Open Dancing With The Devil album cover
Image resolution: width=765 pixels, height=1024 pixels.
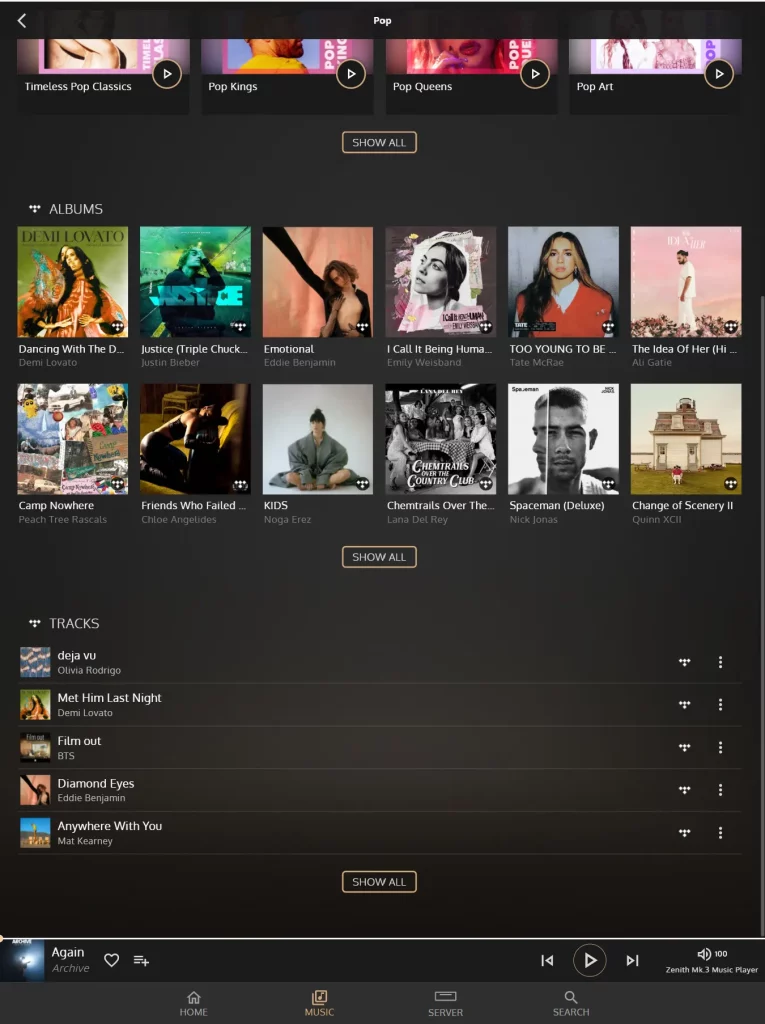(73, 281)
